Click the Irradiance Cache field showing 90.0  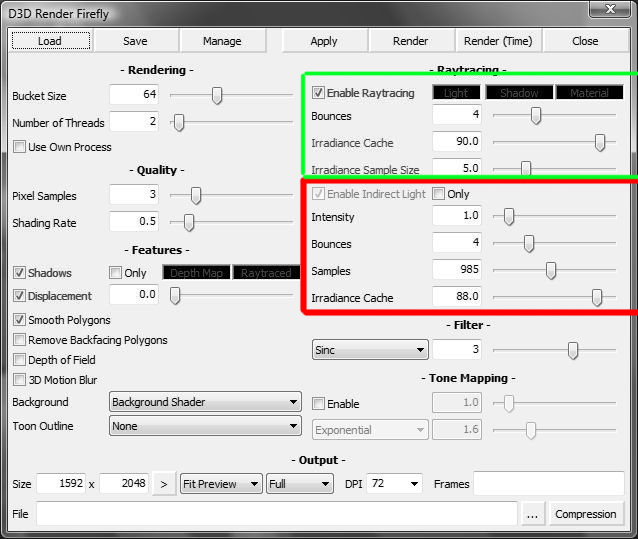coord(457,142)
